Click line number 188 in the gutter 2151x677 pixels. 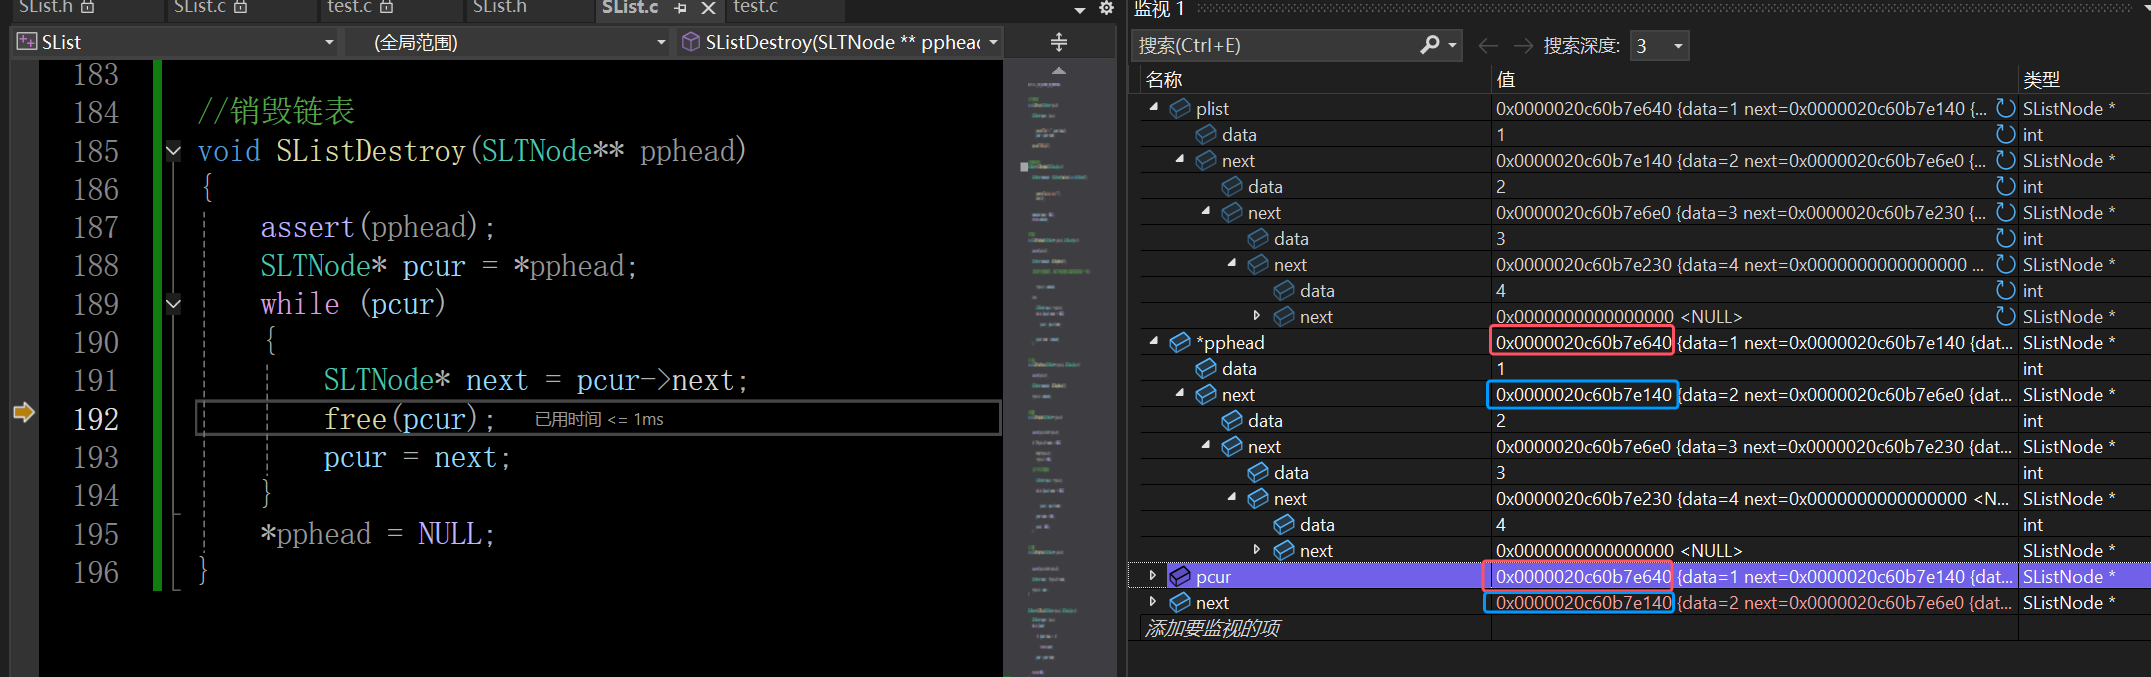[x=96, y=266]
